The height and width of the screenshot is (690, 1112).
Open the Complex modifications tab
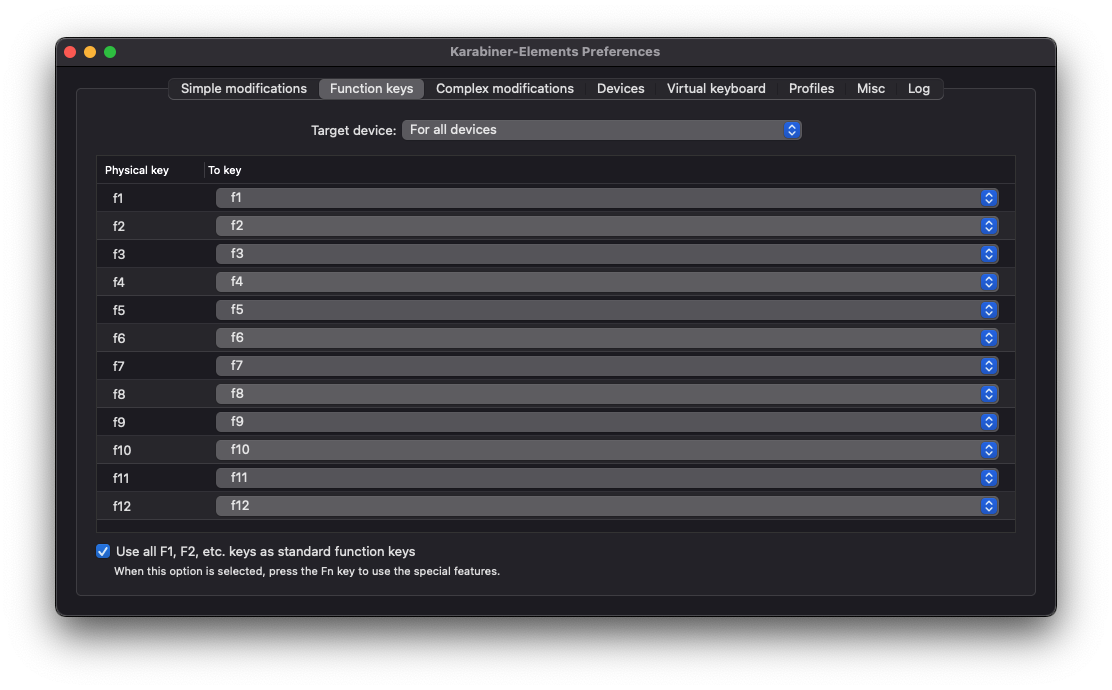click(x=504, y=89)
